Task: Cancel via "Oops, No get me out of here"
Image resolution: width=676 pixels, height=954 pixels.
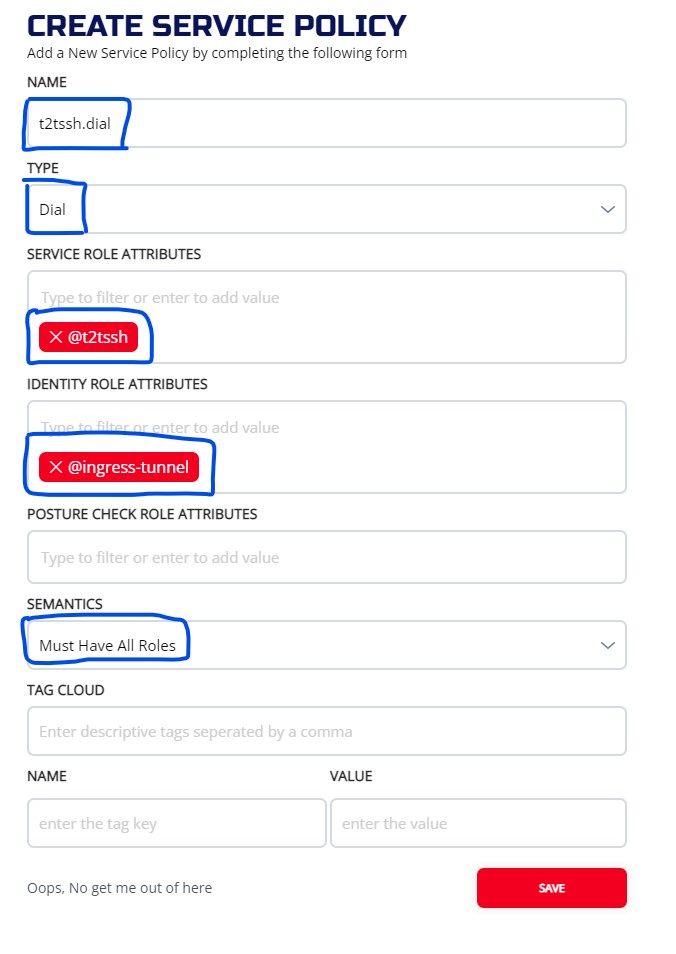Action: point(120,888)
